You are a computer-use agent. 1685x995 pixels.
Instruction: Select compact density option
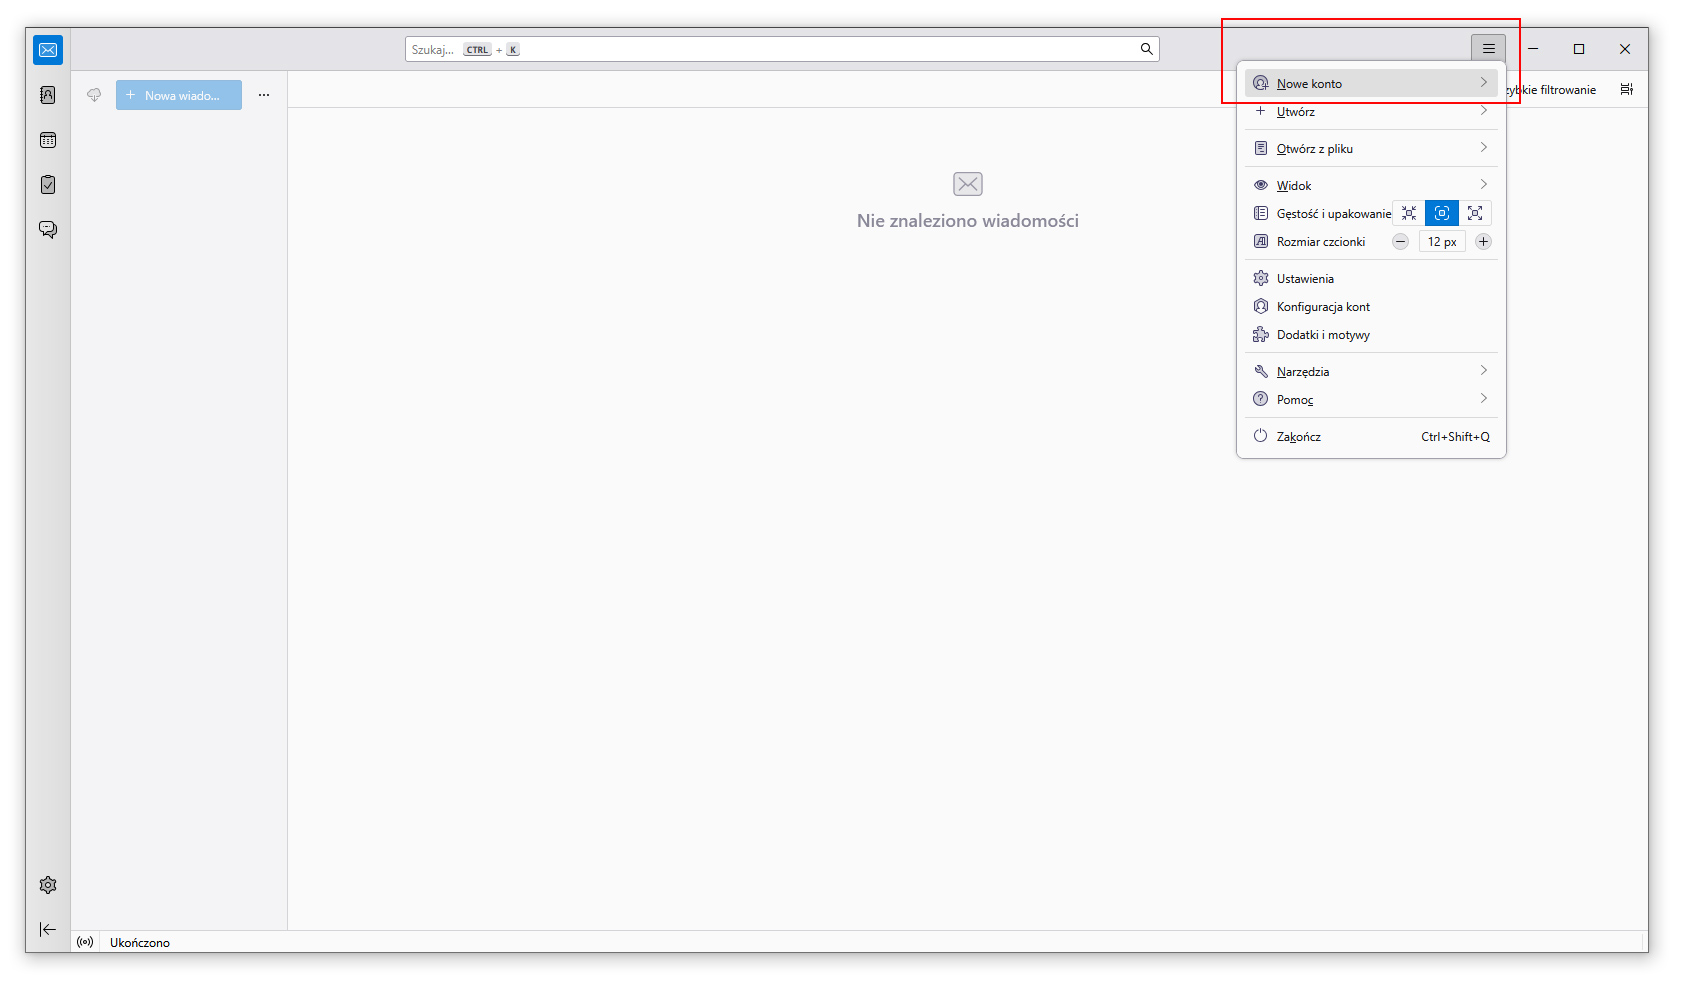[x=1409, y=213]
